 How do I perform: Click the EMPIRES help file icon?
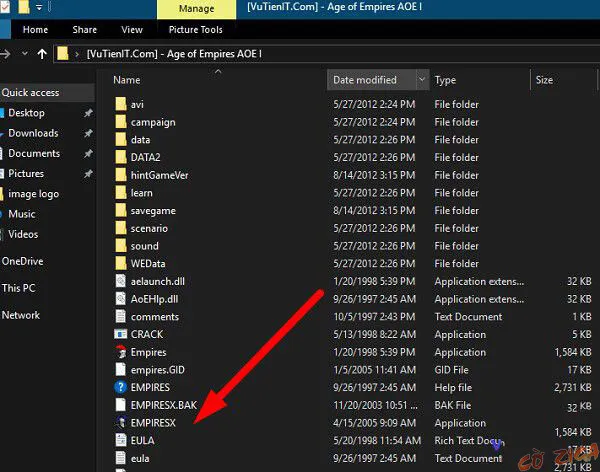pos(120,387)
